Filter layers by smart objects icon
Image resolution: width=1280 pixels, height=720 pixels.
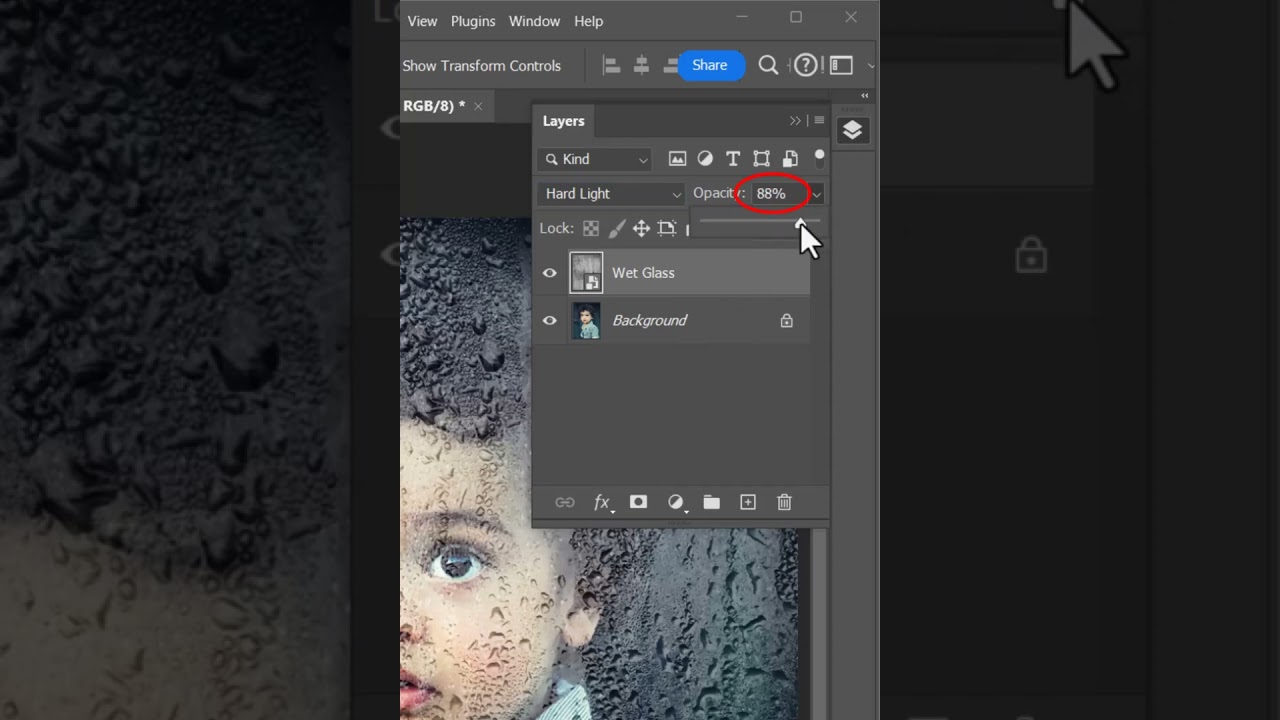(x=790, y=159)
